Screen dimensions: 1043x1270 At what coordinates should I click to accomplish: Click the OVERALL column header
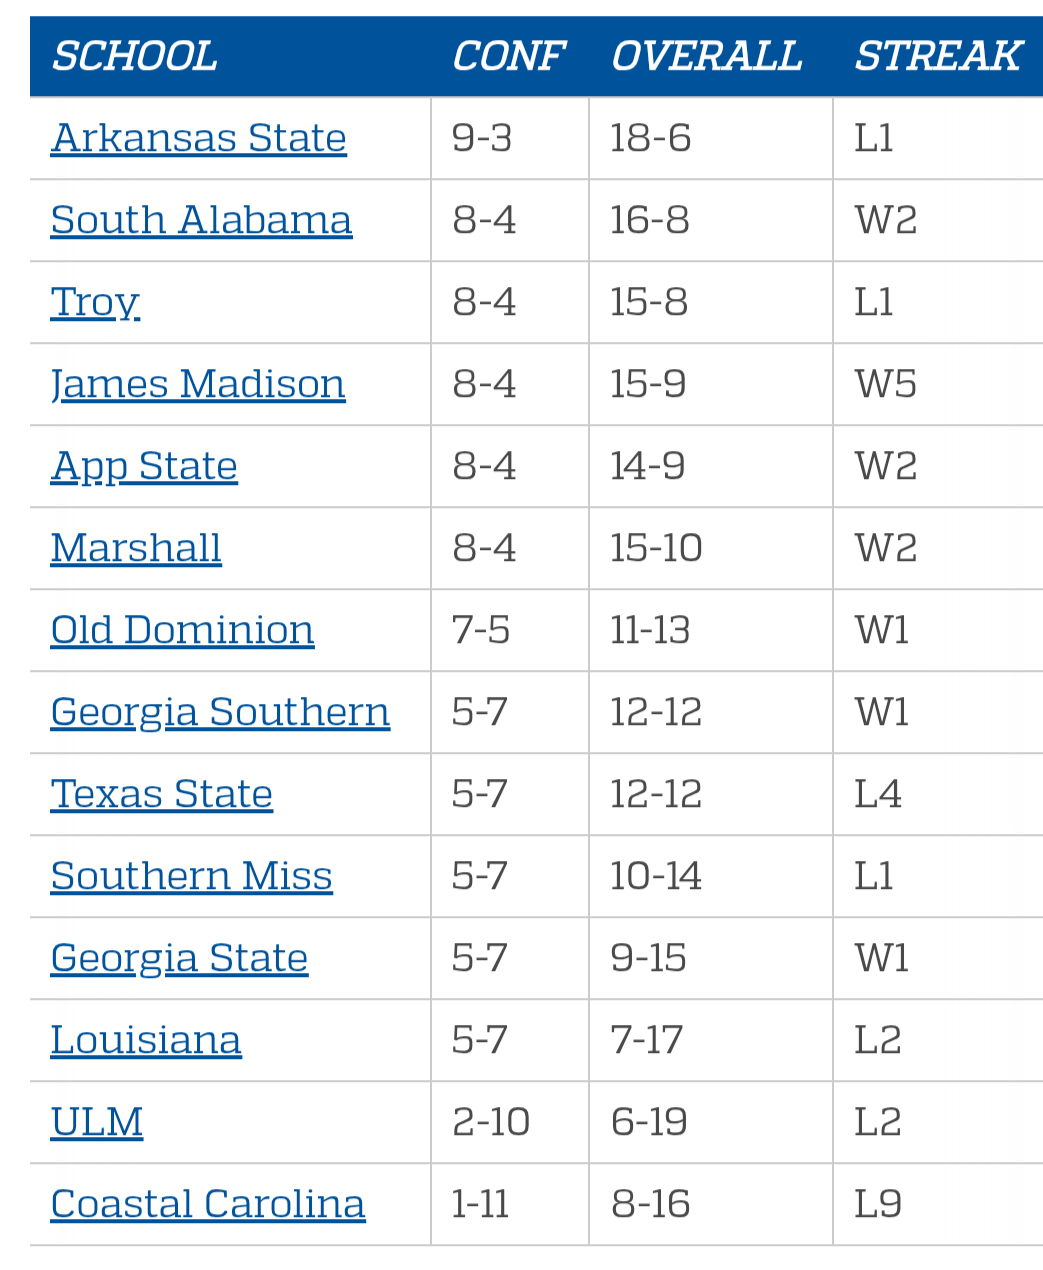tap(706, 56)
